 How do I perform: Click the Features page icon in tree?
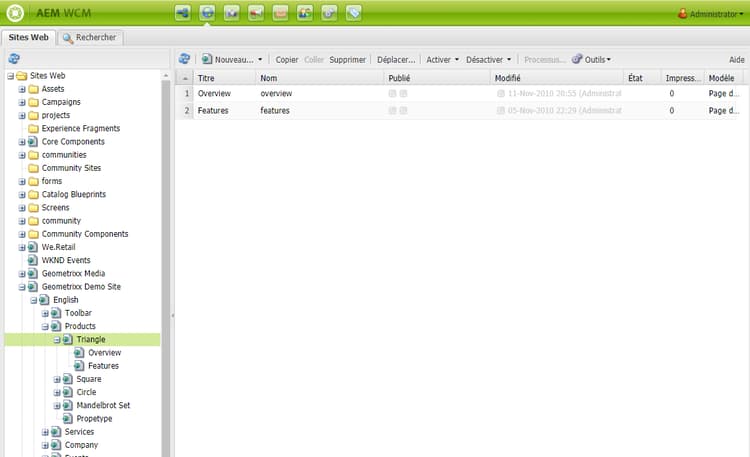[79, 366]
